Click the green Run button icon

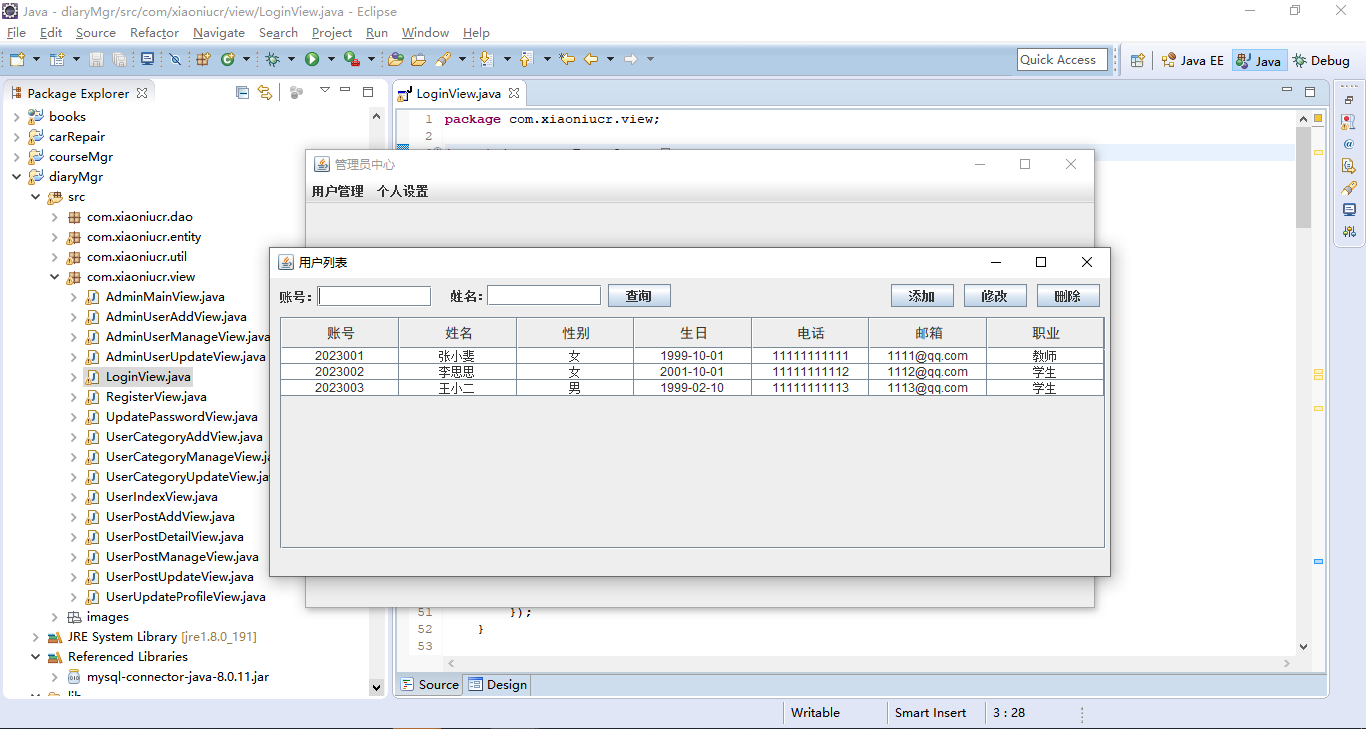[x=312, y=60]
